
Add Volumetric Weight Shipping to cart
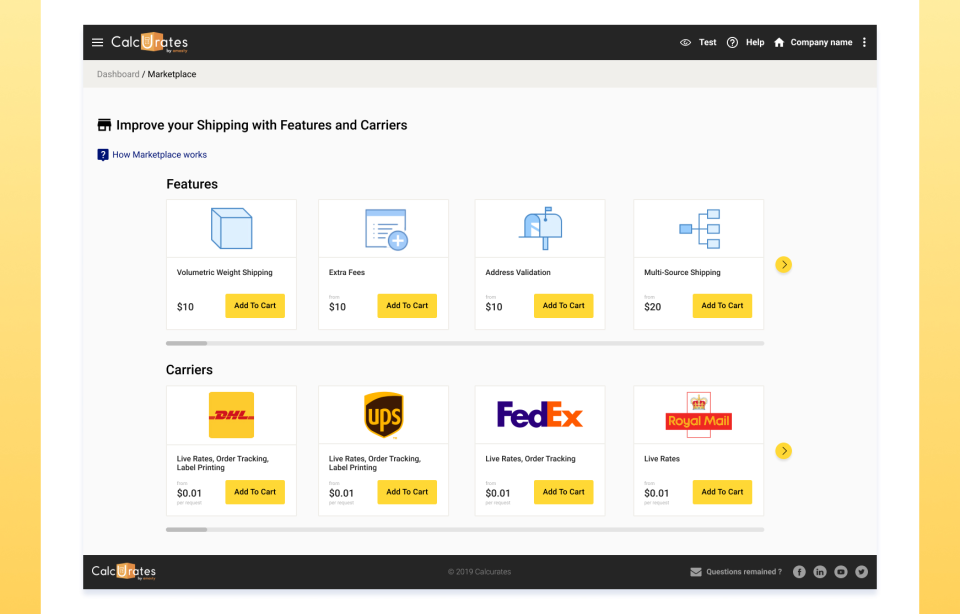click(255, 305)
